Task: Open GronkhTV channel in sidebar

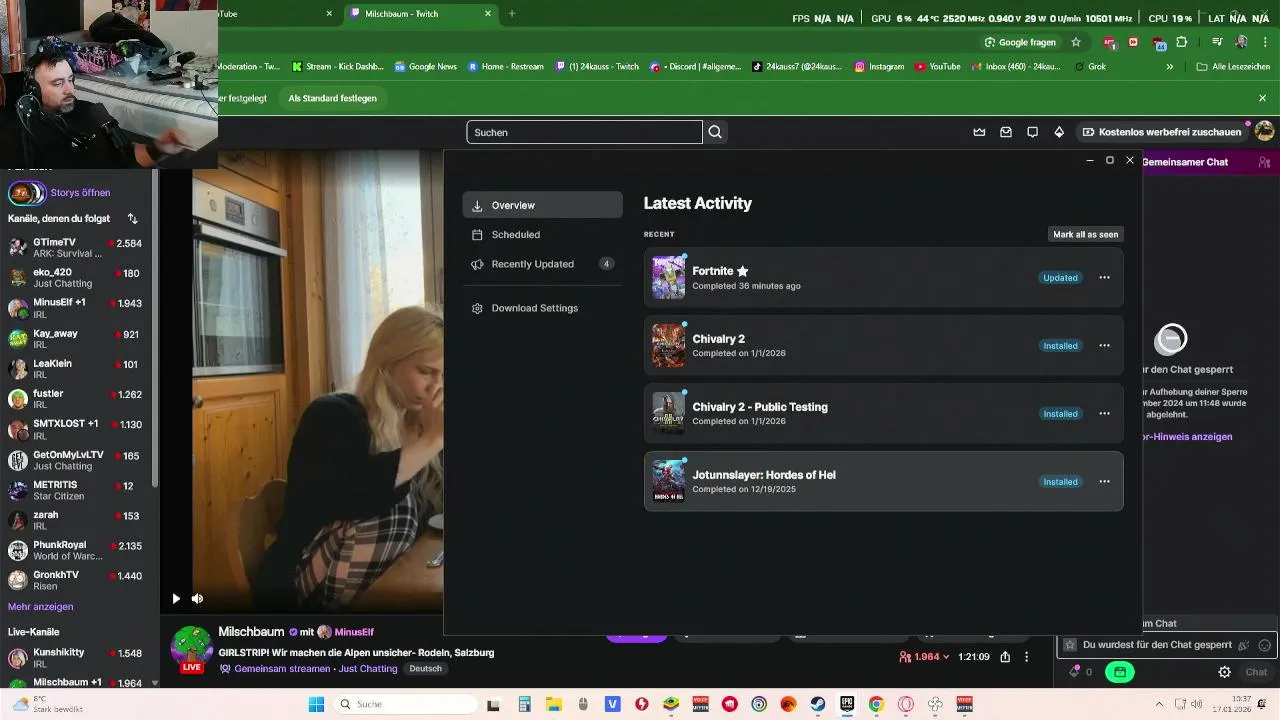Action: pos(76,581)
